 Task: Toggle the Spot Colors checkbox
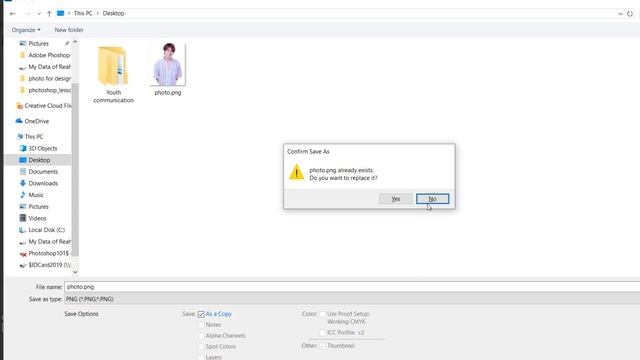[x=201, y=347]
